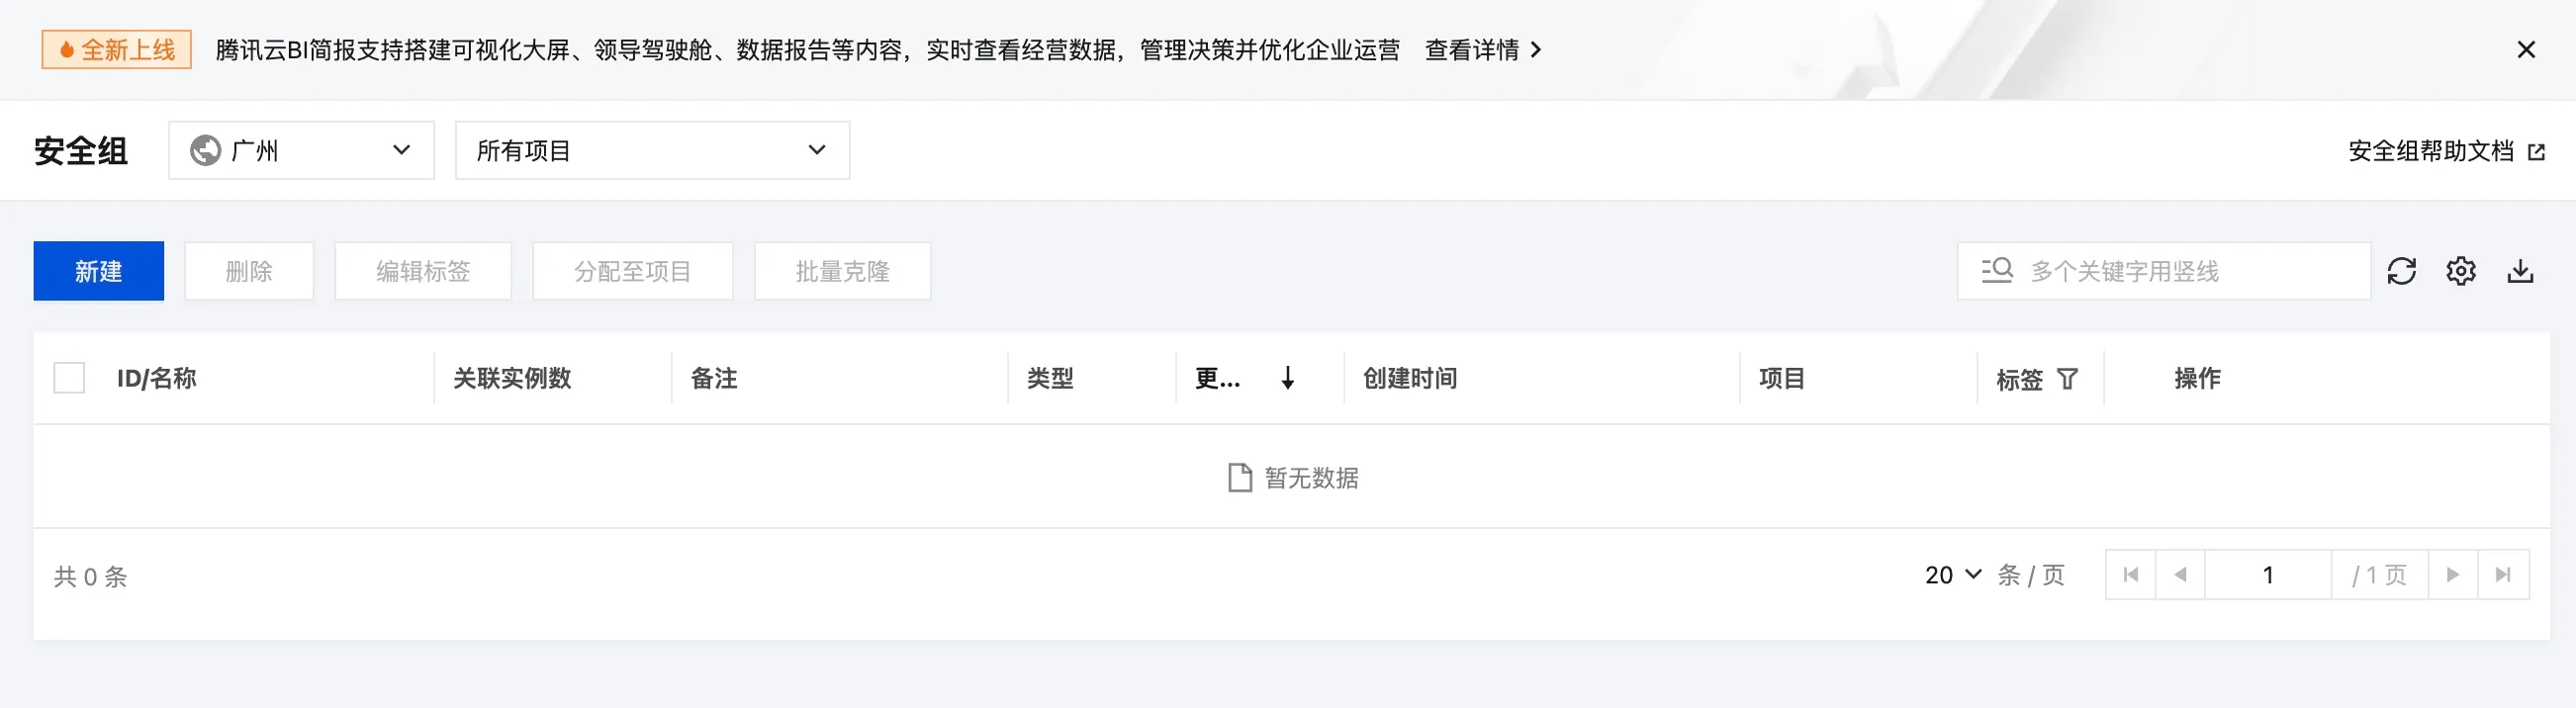Image resolution: width=2576 pixels, height=708 pixels.
Task: Dismiss the 腾讯云BI announcement banner
Action: point(2527,49)
